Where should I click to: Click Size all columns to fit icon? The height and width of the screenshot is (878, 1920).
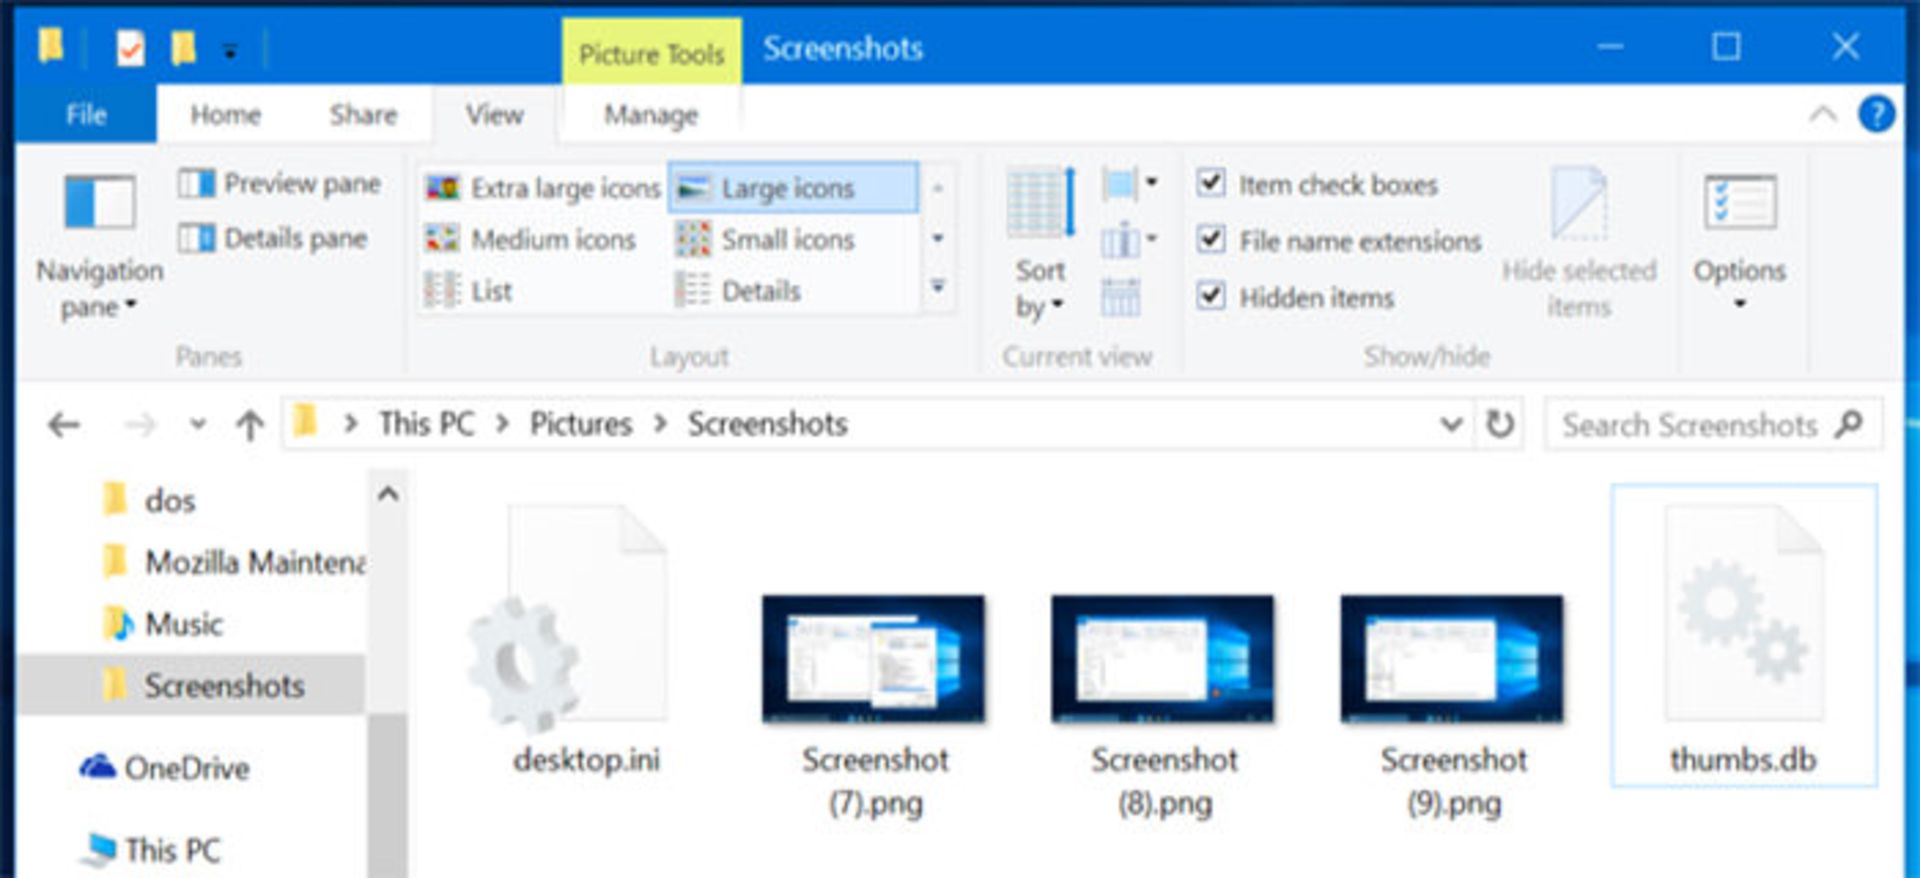click(x=1120, y=297)
